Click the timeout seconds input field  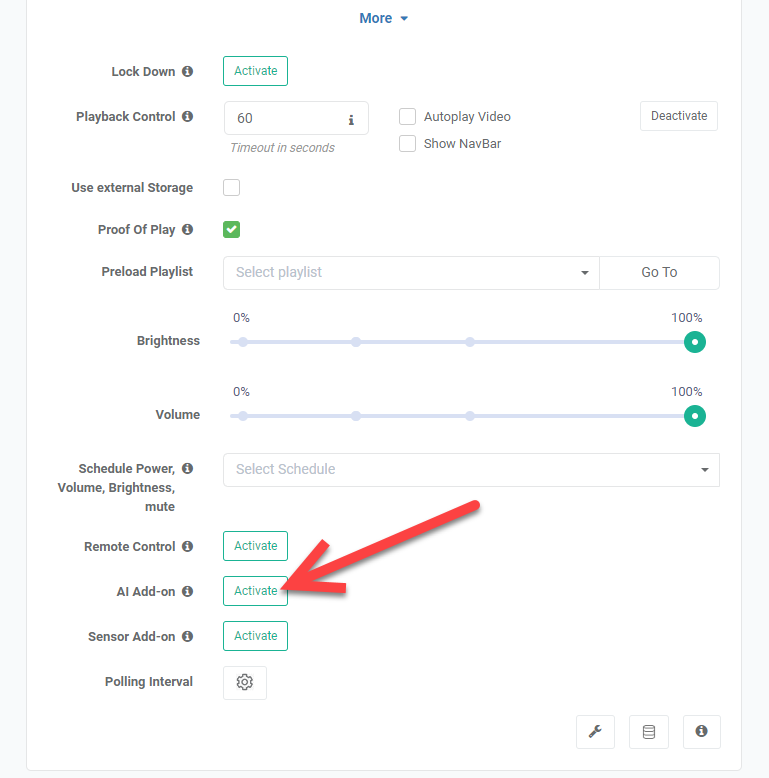tap(296, 118)
